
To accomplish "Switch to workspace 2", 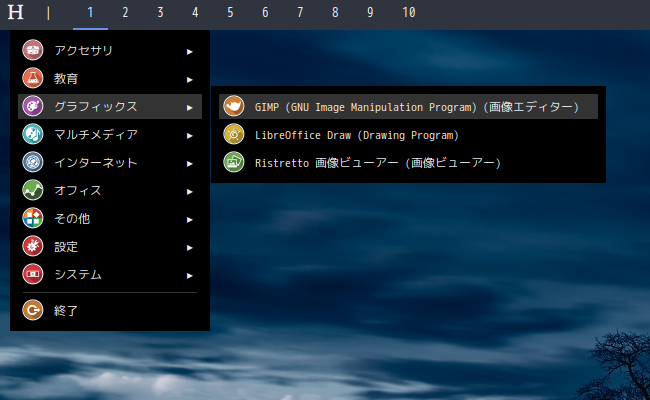I will [125, 13].
